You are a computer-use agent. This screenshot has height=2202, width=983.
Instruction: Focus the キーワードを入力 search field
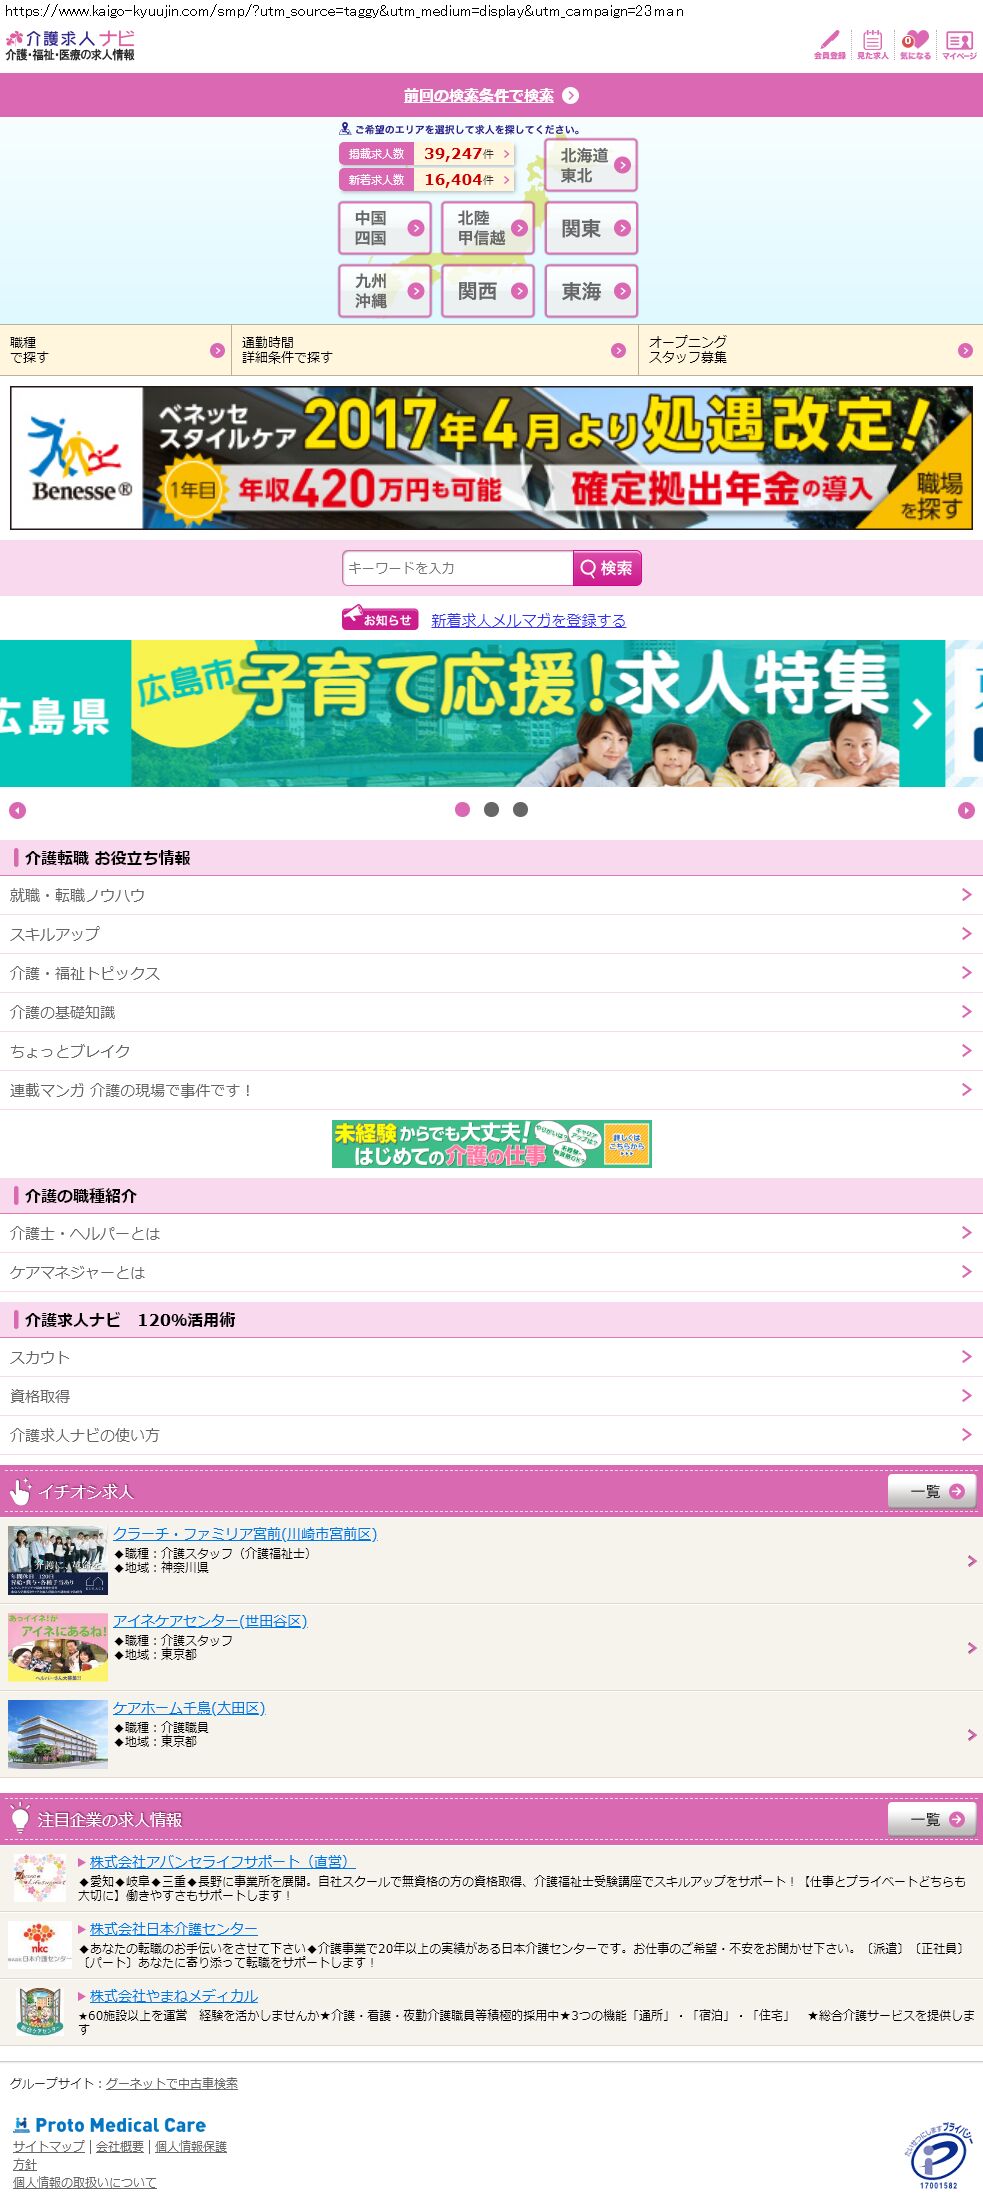pos(457,568)
